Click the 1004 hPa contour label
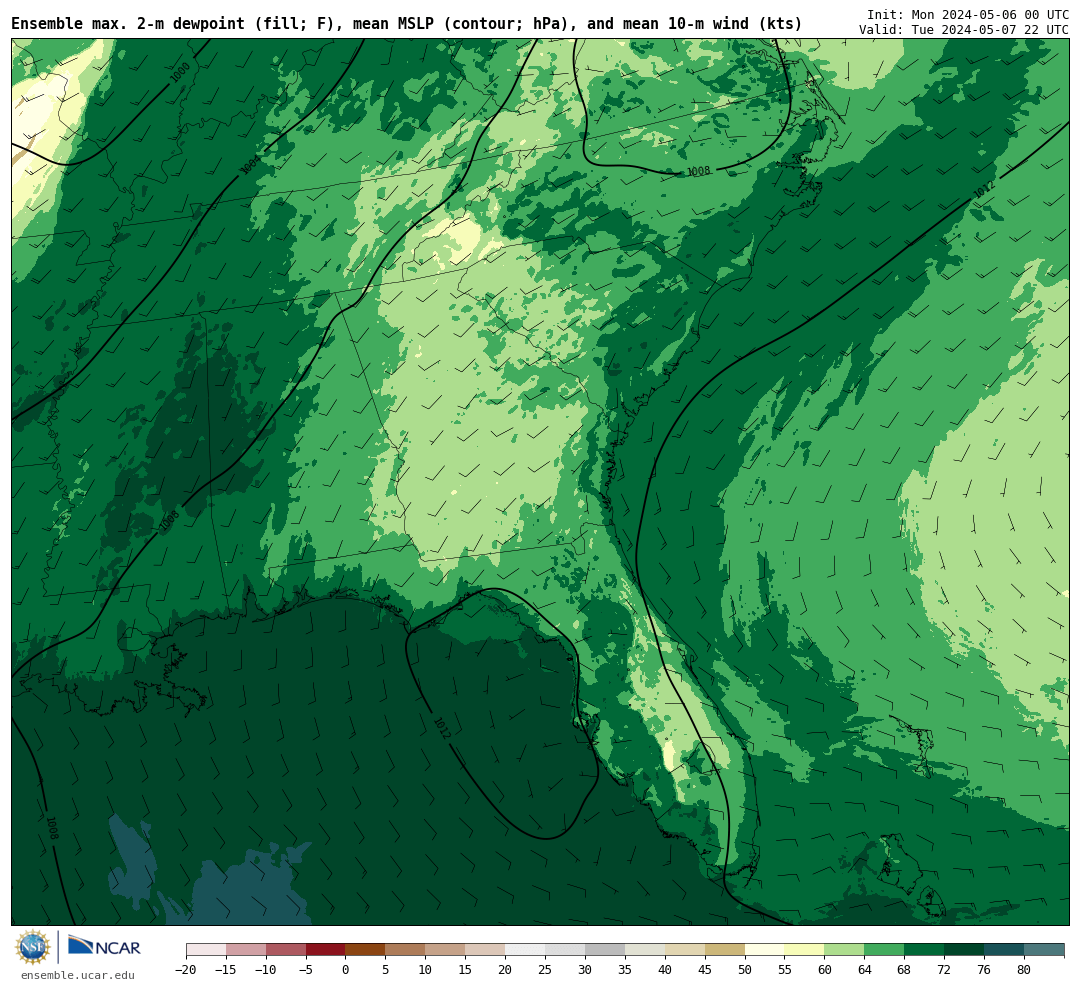Viewport: 1080px width, 988px height. pos(250,164)
